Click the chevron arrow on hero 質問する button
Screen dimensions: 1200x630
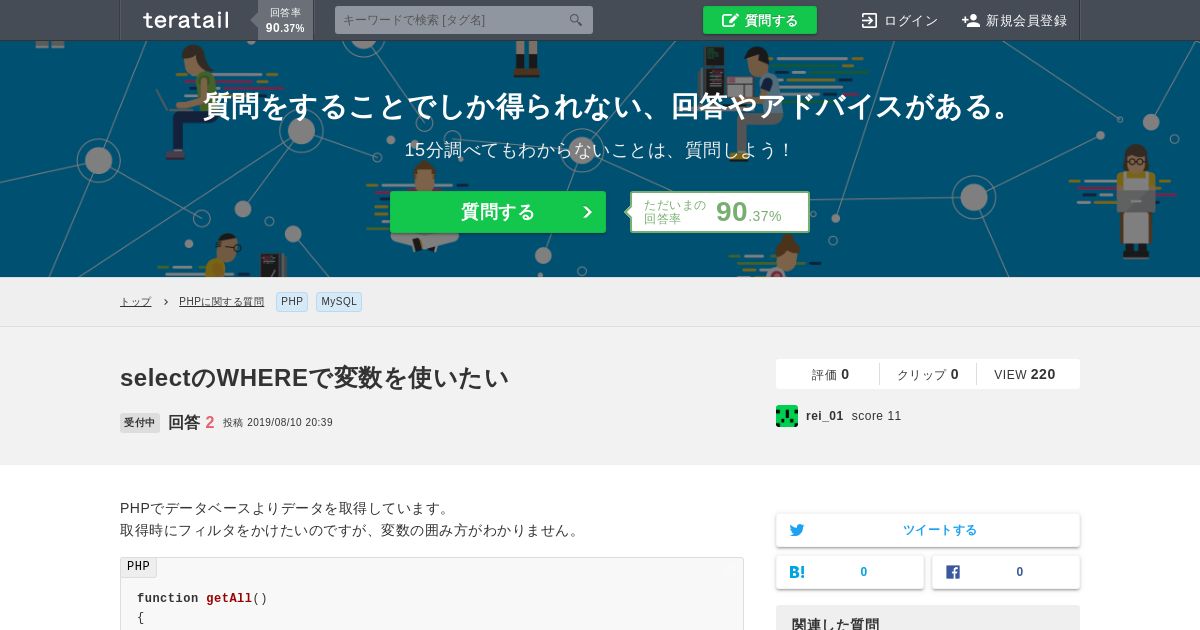[x=587, y=212]
